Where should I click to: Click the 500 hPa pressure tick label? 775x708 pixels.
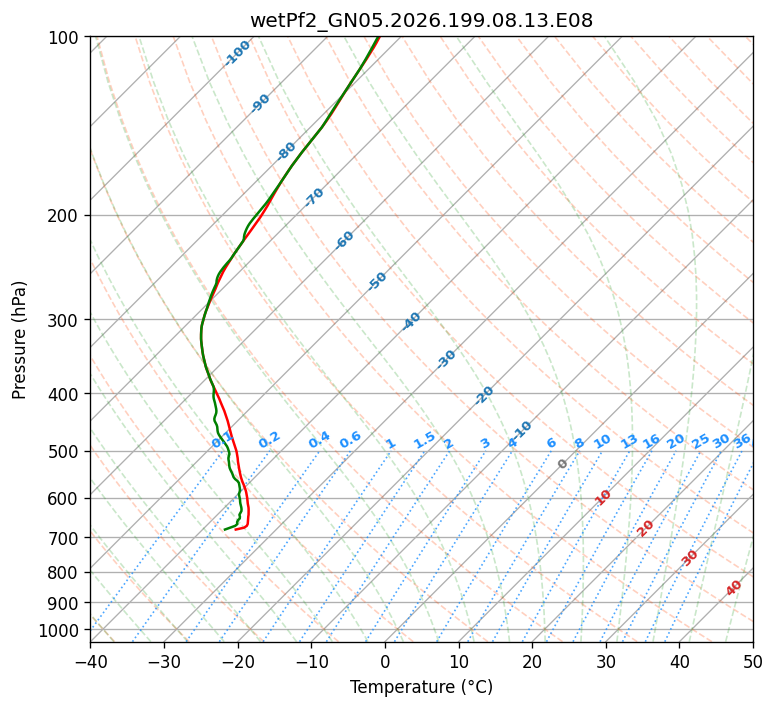click(65, 452)
